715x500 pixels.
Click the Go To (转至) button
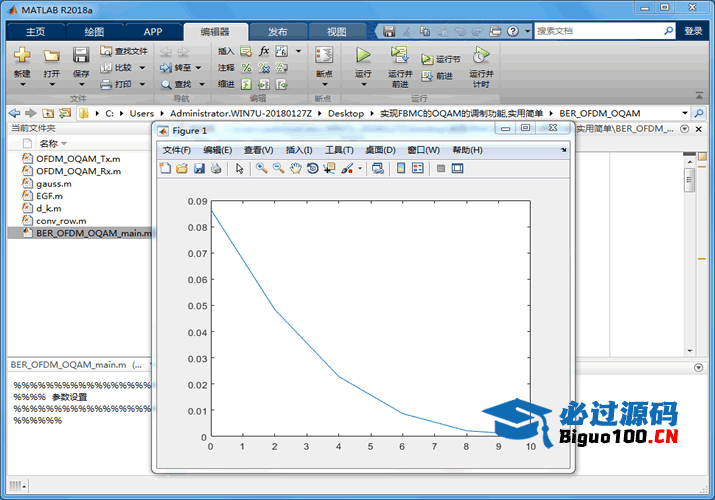click(x=176, y=67)
